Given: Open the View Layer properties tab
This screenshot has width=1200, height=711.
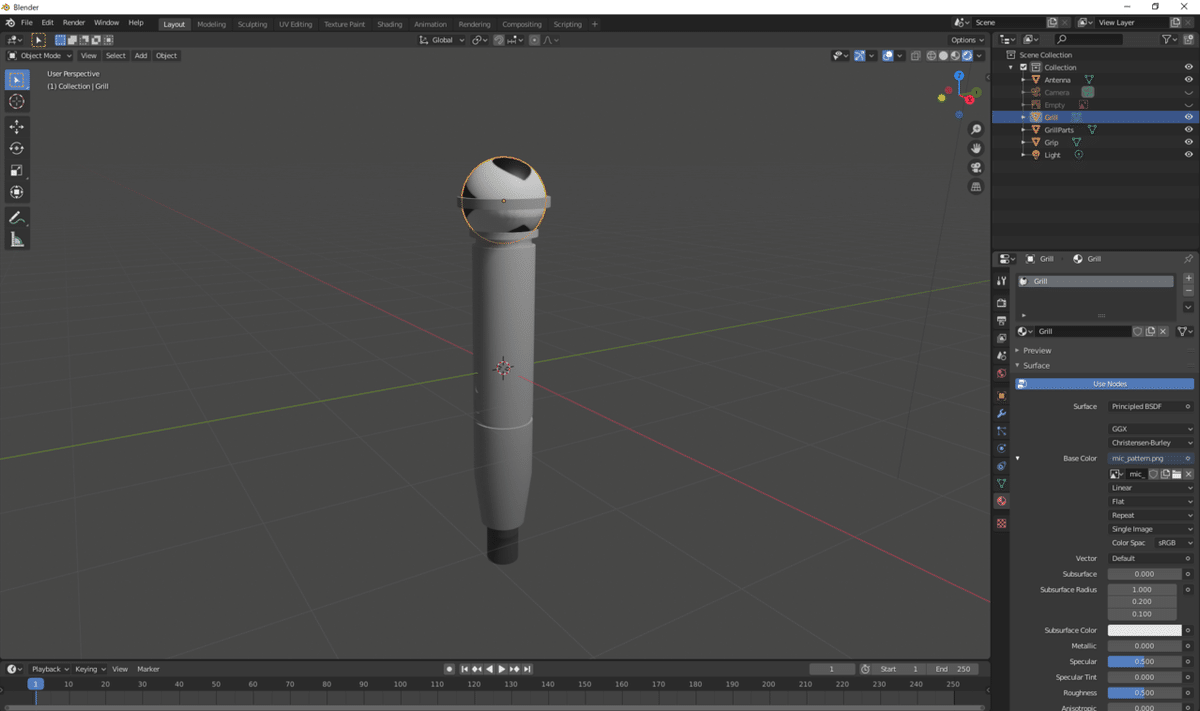Looking at the screenshot, I should pos(1001,338).
